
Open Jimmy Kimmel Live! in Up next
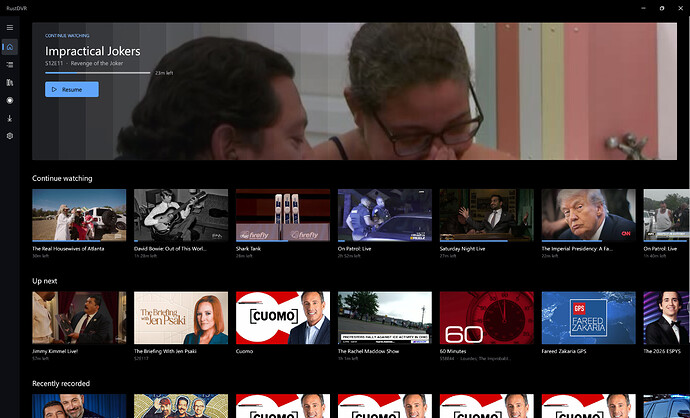click(79, 318)
